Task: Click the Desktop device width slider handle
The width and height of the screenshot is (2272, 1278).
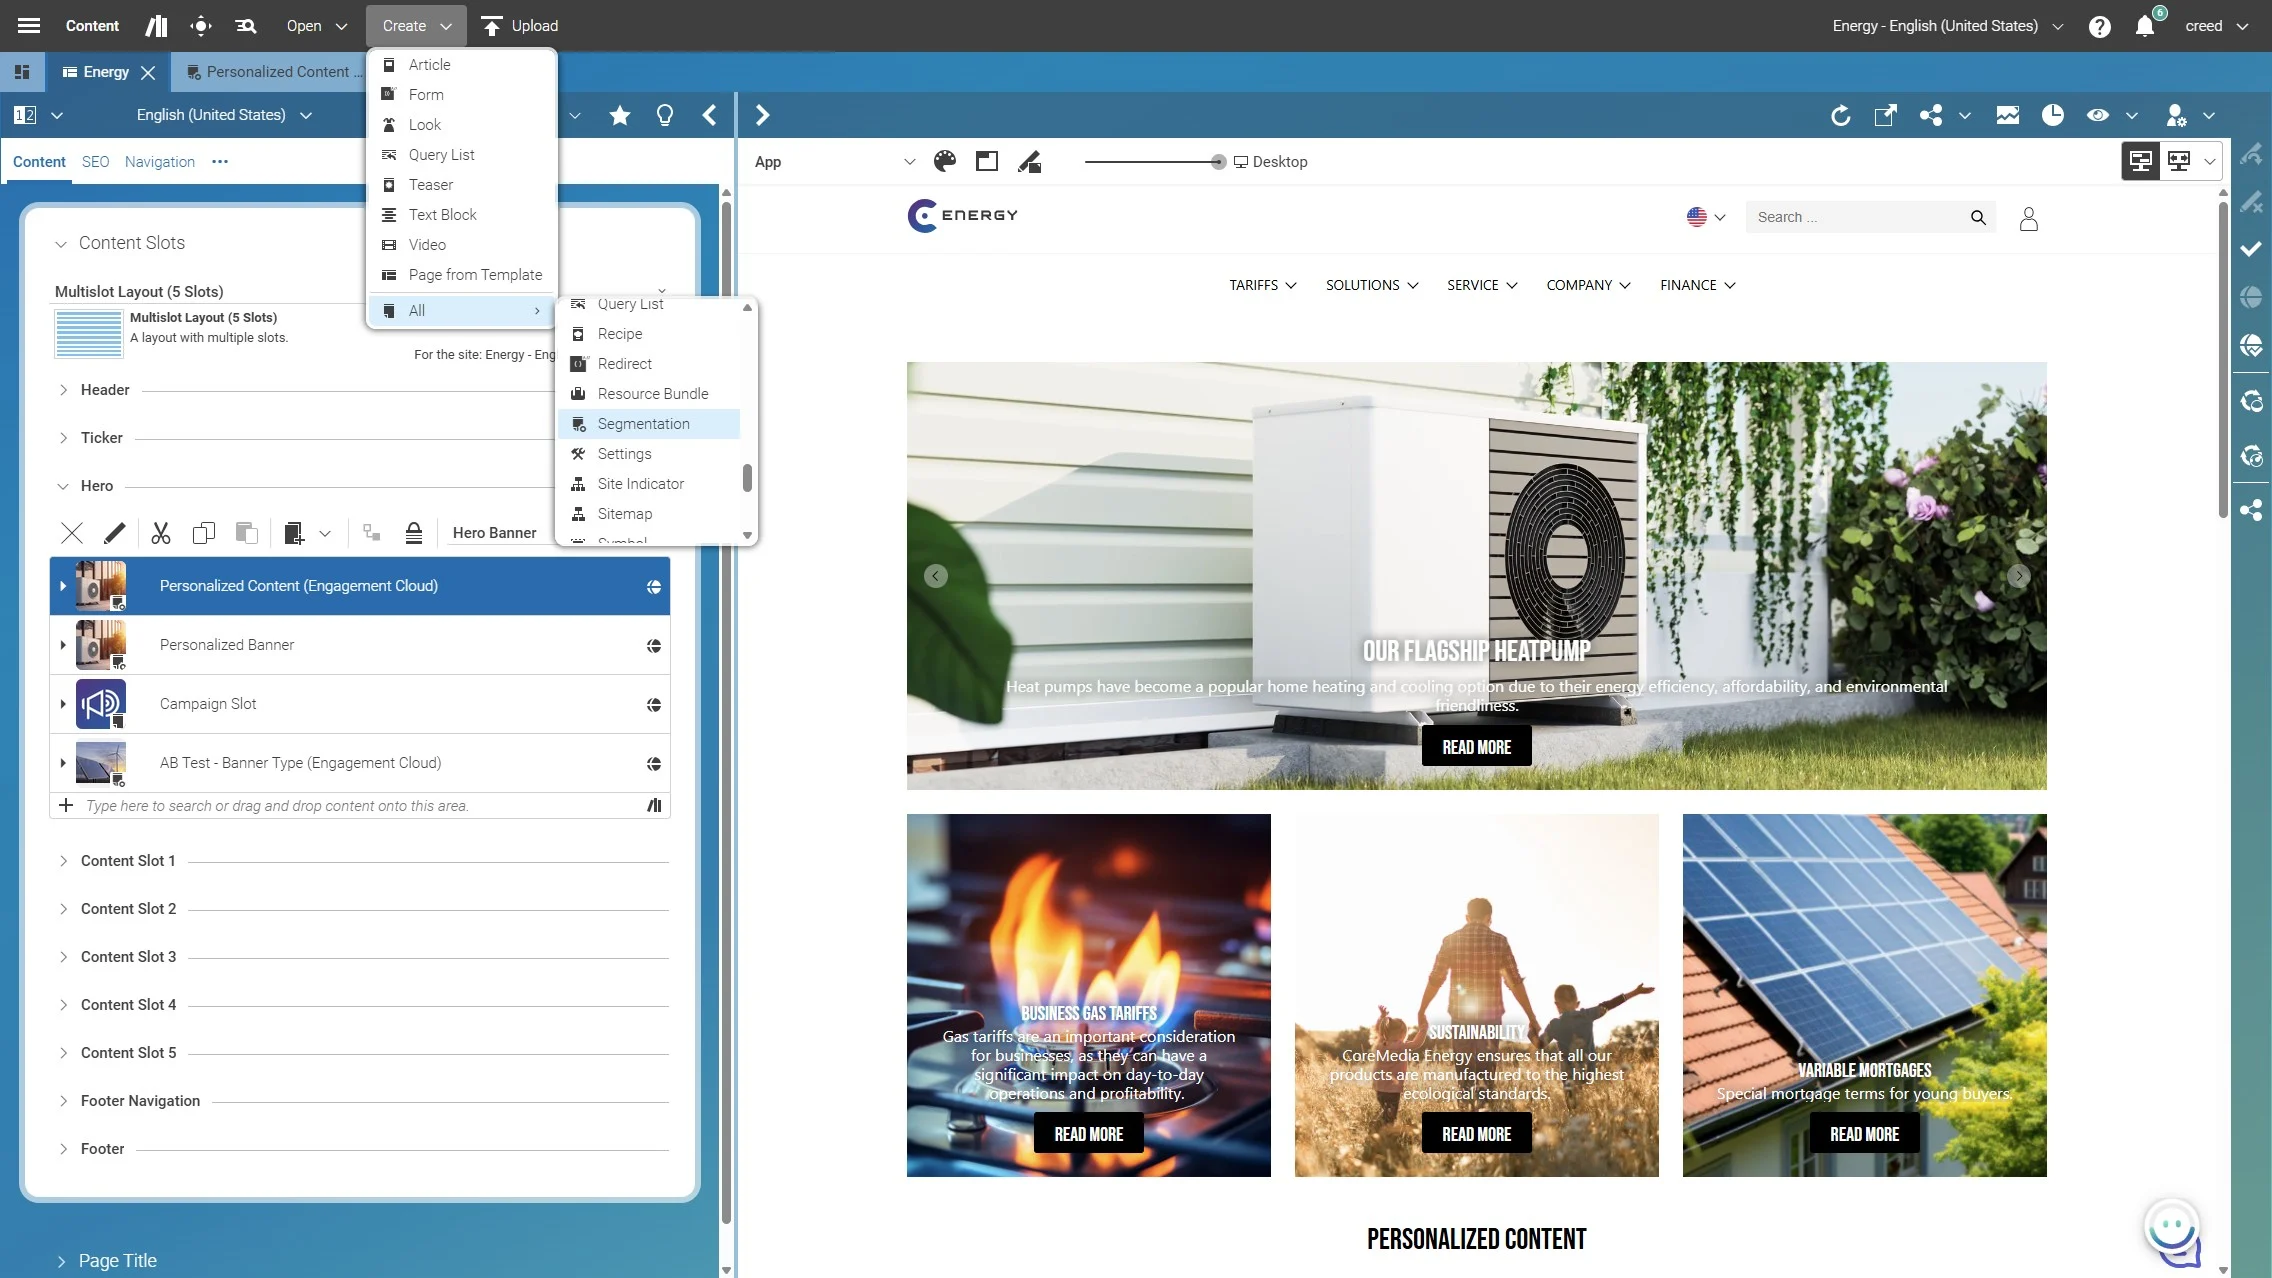Action: [1217, 162]
